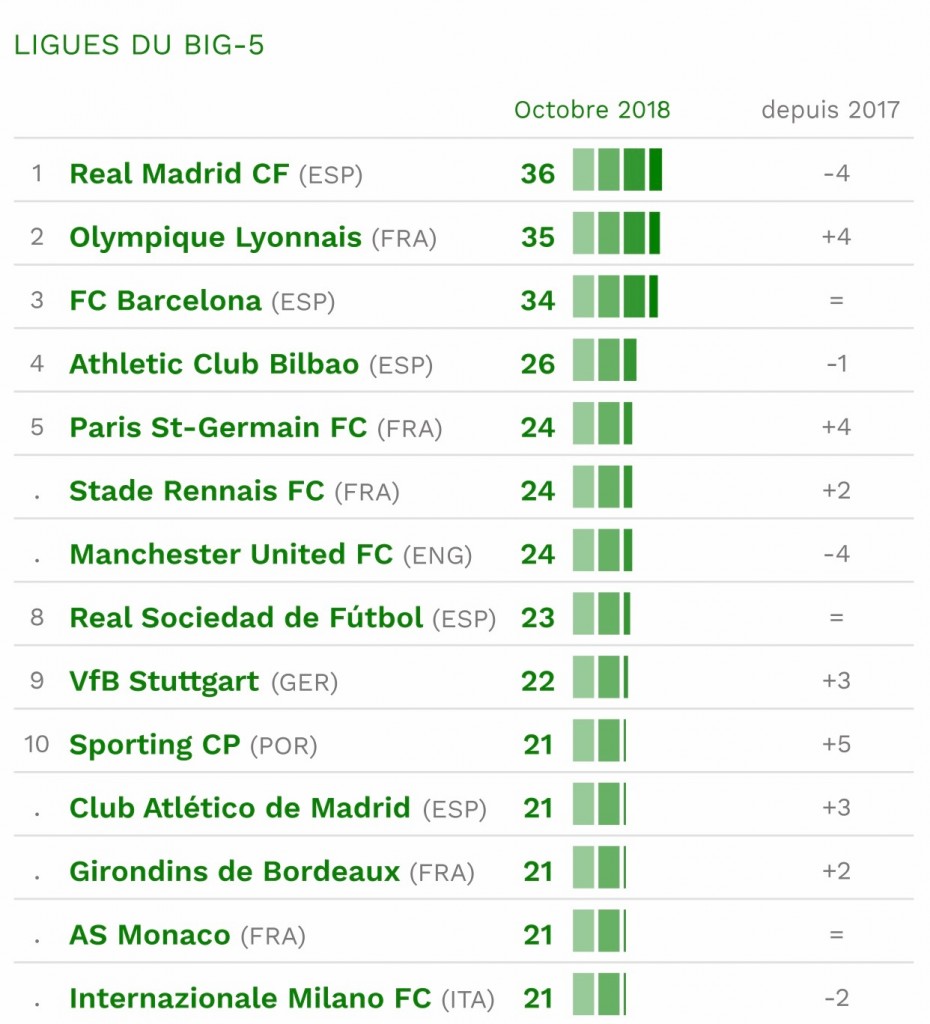This screenshot has height=1024, width=930.
Task: Sort by the depuis 2017 column header
Action: pos(830,110)
